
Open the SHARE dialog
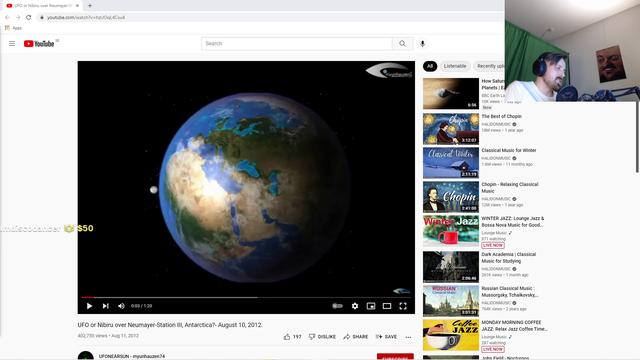(x=356, y=337)
